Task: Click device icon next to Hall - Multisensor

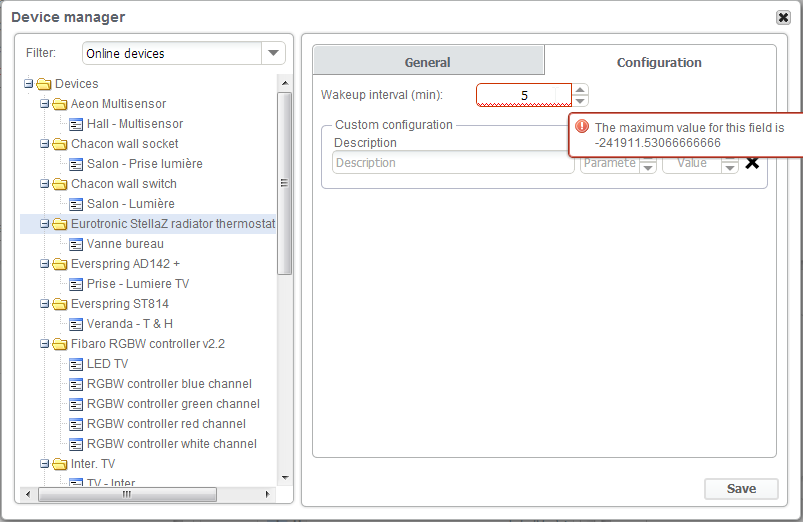Action: click(x=76, y=124)
